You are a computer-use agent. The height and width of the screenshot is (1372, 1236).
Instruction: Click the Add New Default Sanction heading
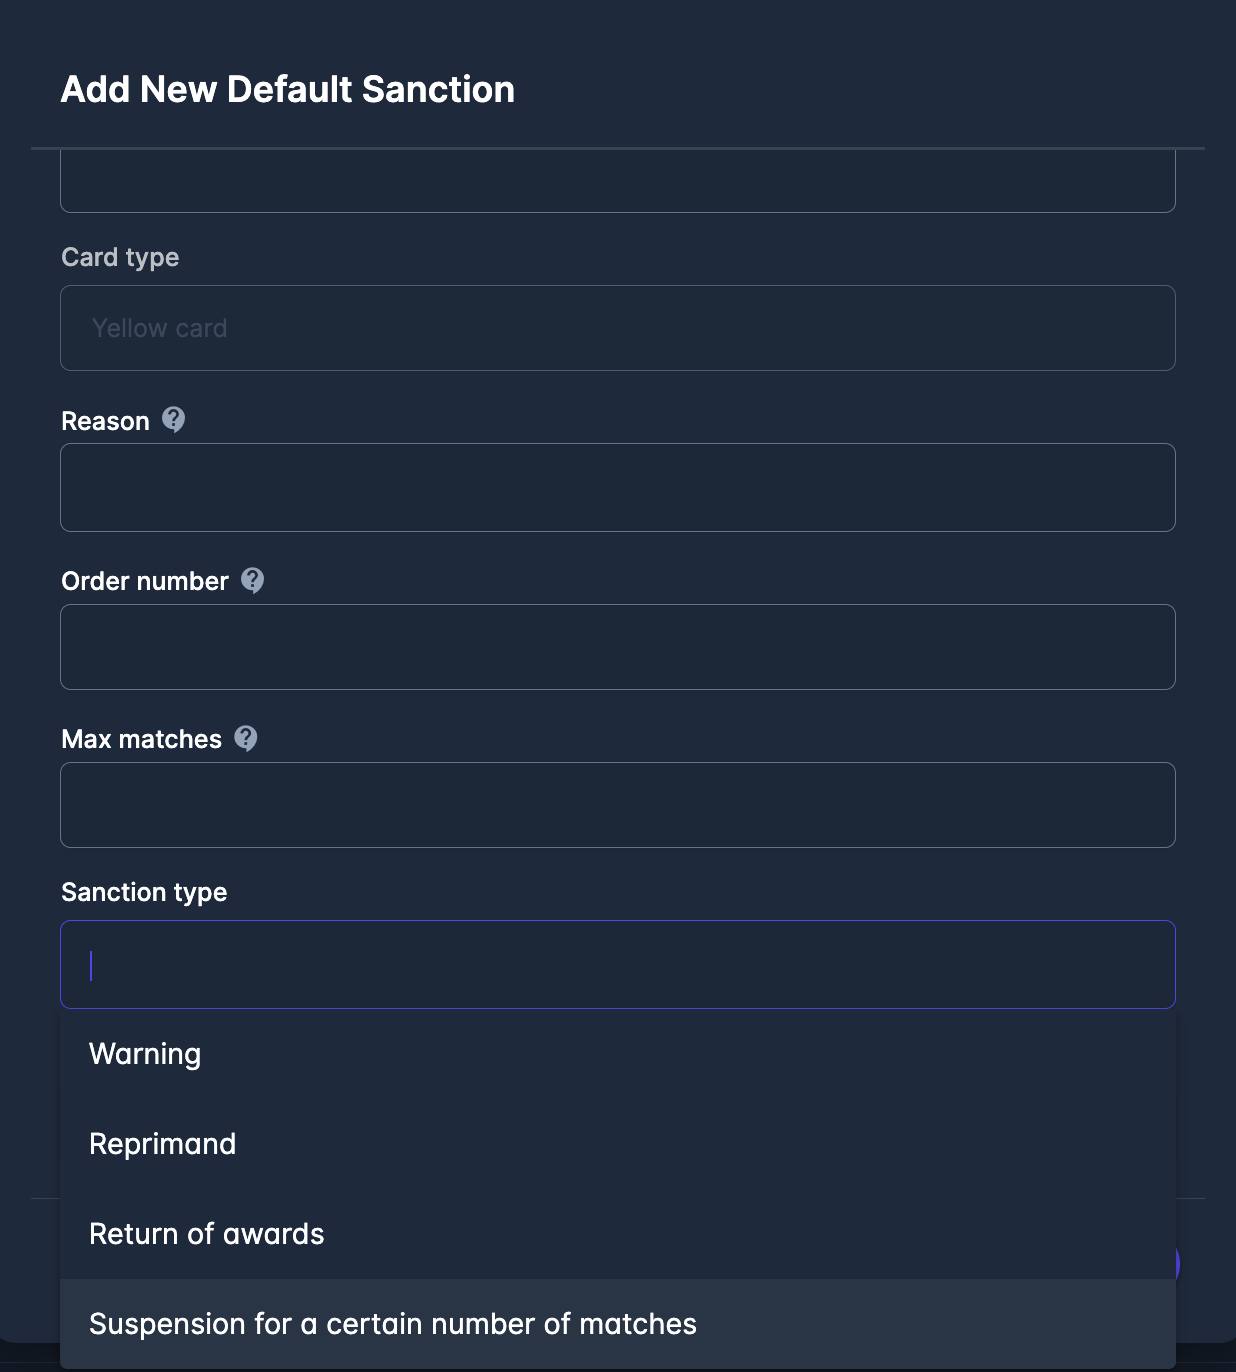pyautogui.click(x=288, y=89)
